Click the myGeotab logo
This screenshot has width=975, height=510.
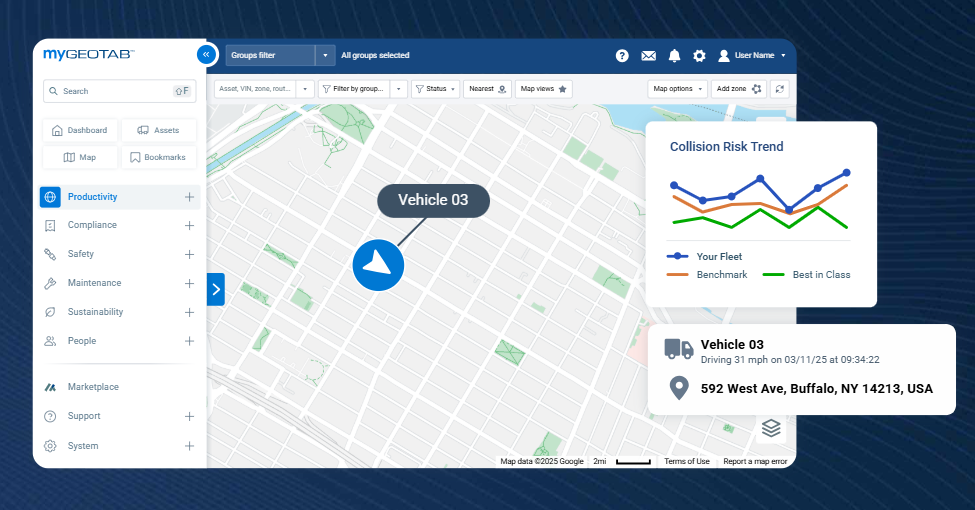coord(89,55)
